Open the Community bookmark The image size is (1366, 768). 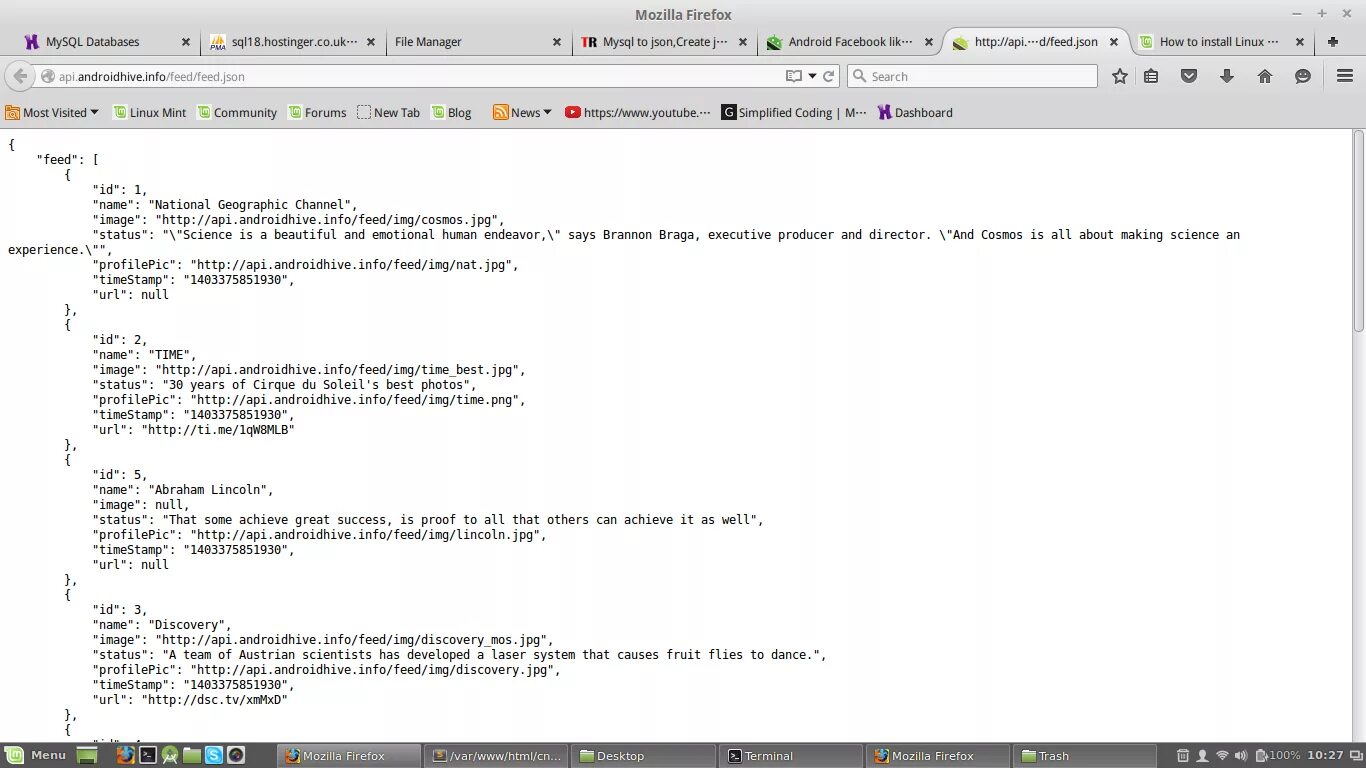237,113
